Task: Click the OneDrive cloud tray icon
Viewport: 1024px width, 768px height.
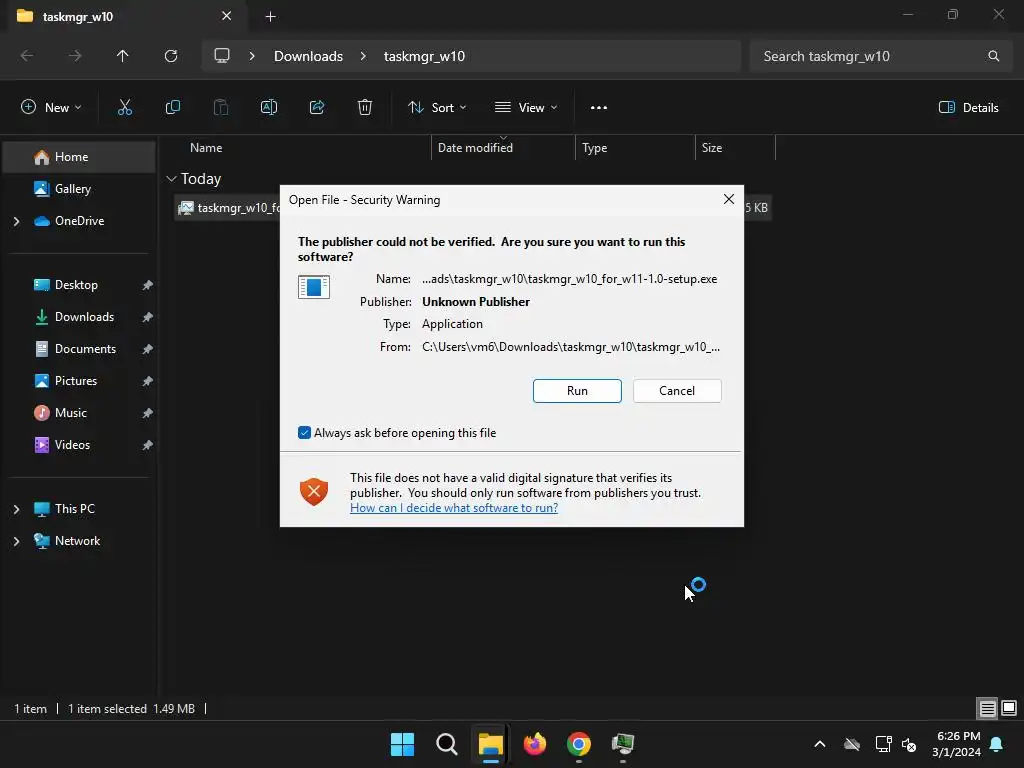Action: (852, 744)
